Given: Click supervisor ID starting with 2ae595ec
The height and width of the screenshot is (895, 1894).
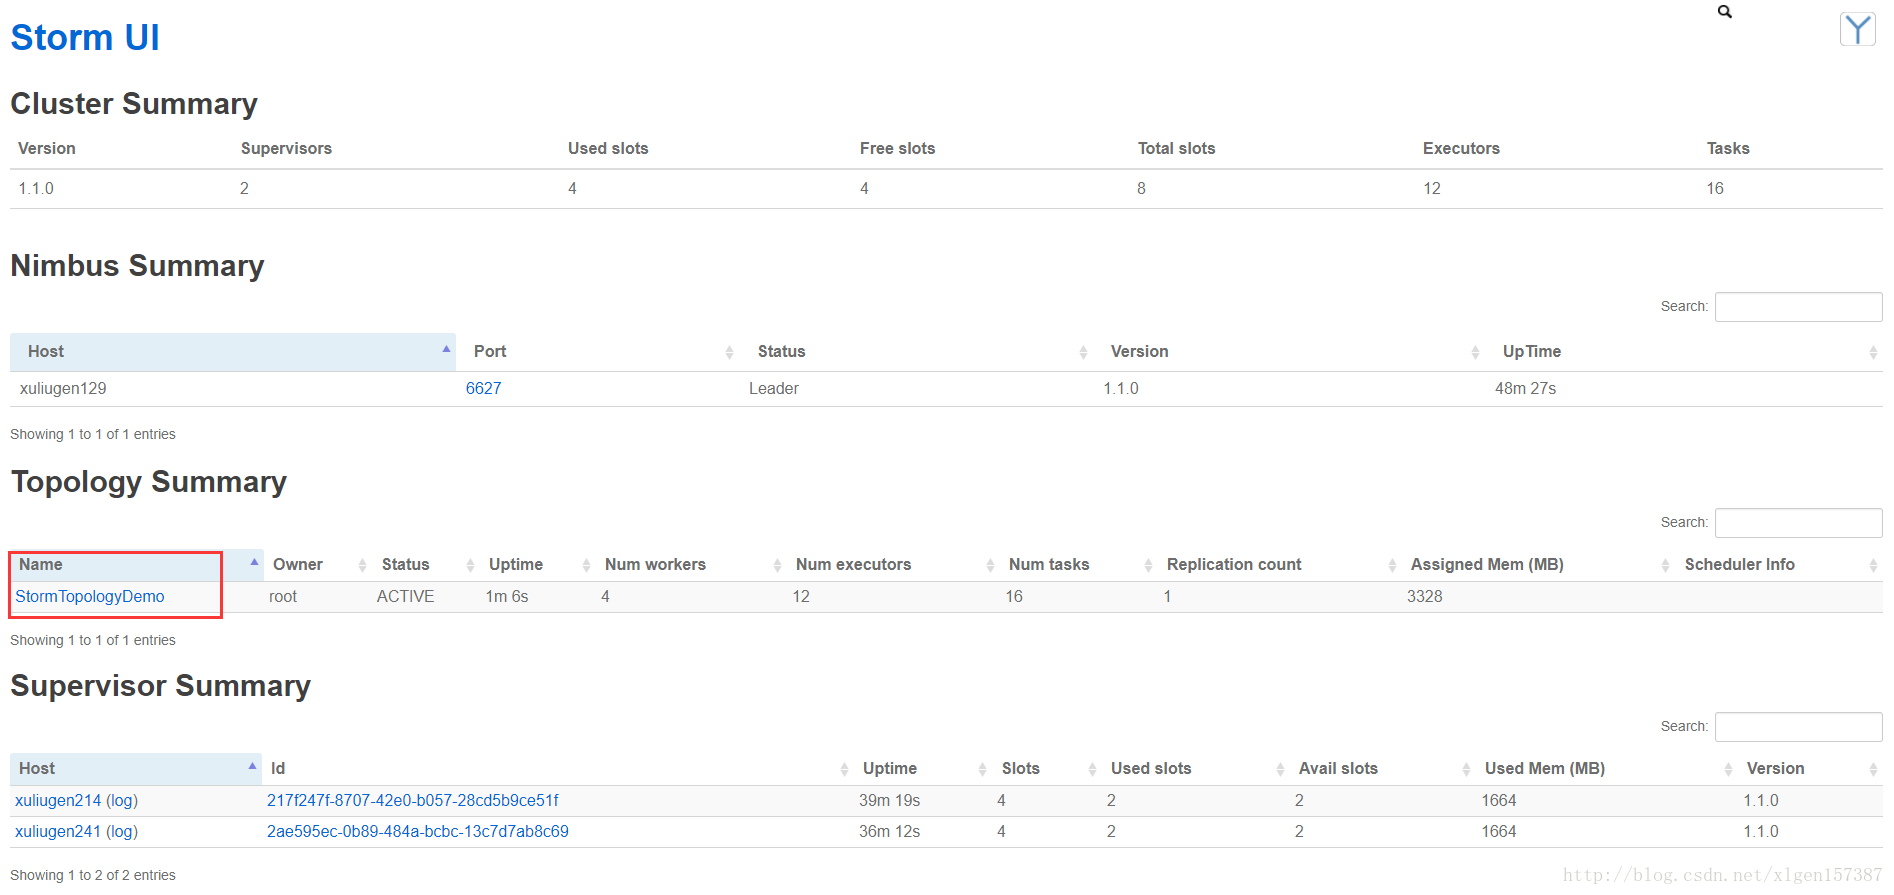Looking at the screenshot, I should pos(417,832).
